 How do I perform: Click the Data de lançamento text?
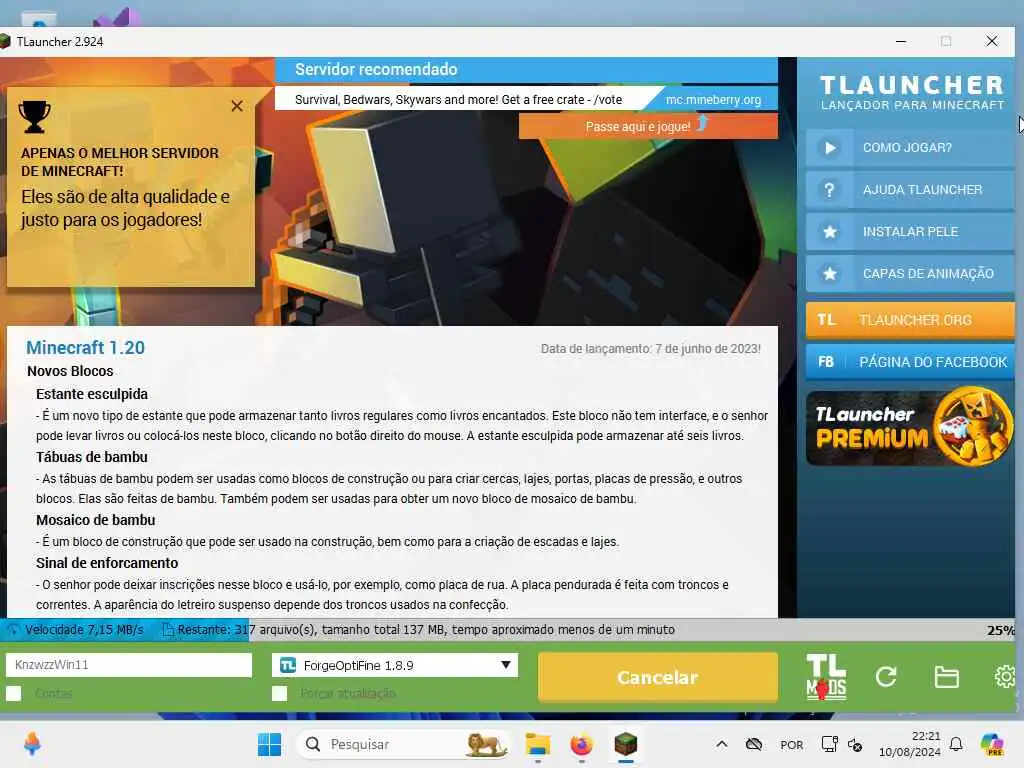click(650, 349)
